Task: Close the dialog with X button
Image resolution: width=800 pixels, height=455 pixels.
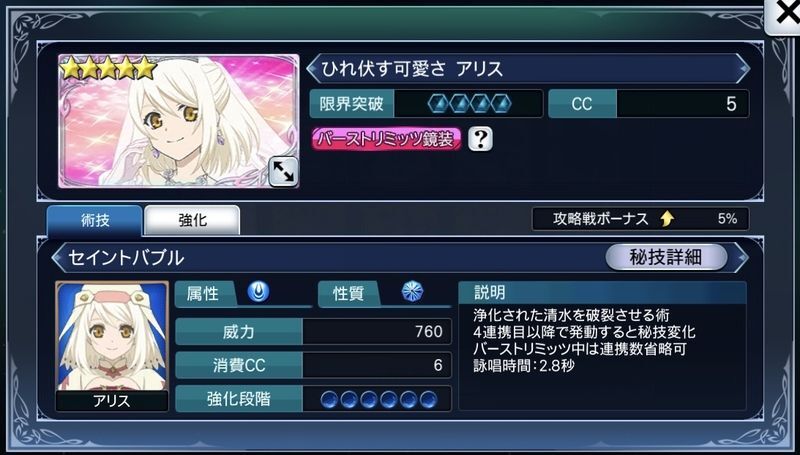Action: (784, 15)
